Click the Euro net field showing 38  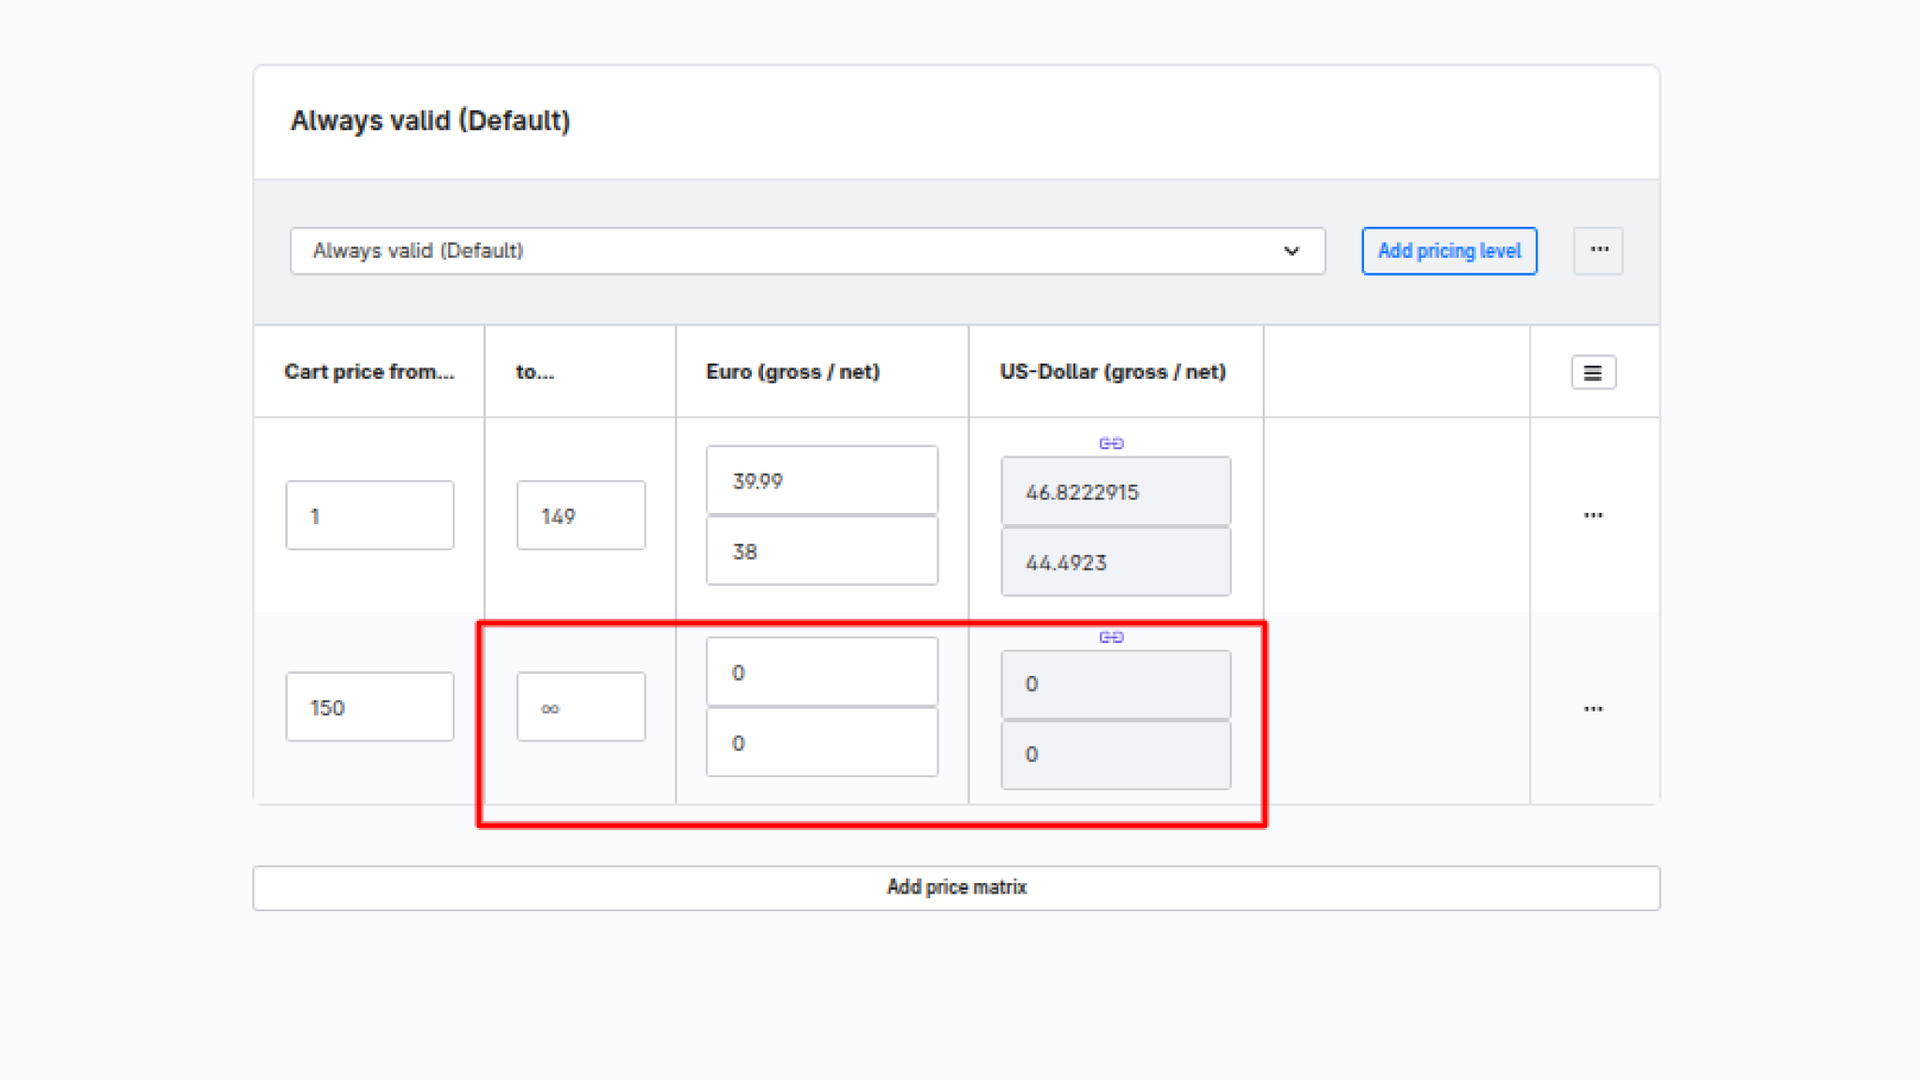pyautogui.click(x=822, y=551)
